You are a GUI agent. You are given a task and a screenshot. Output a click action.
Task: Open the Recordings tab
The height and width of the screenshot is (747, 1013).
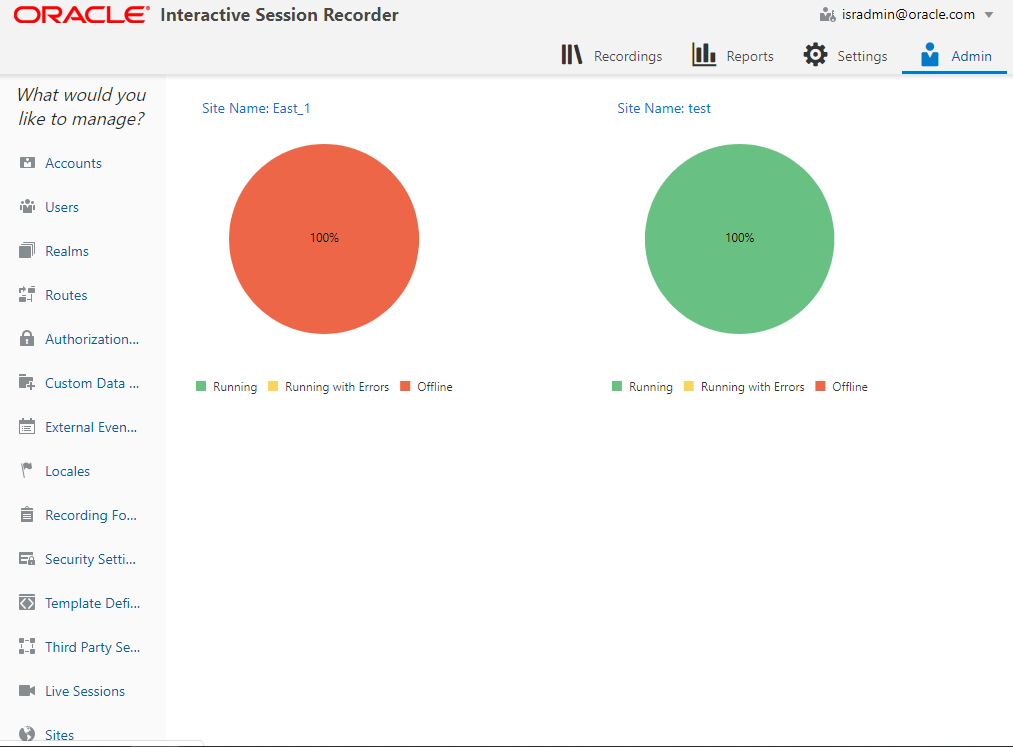pos(612,56)
